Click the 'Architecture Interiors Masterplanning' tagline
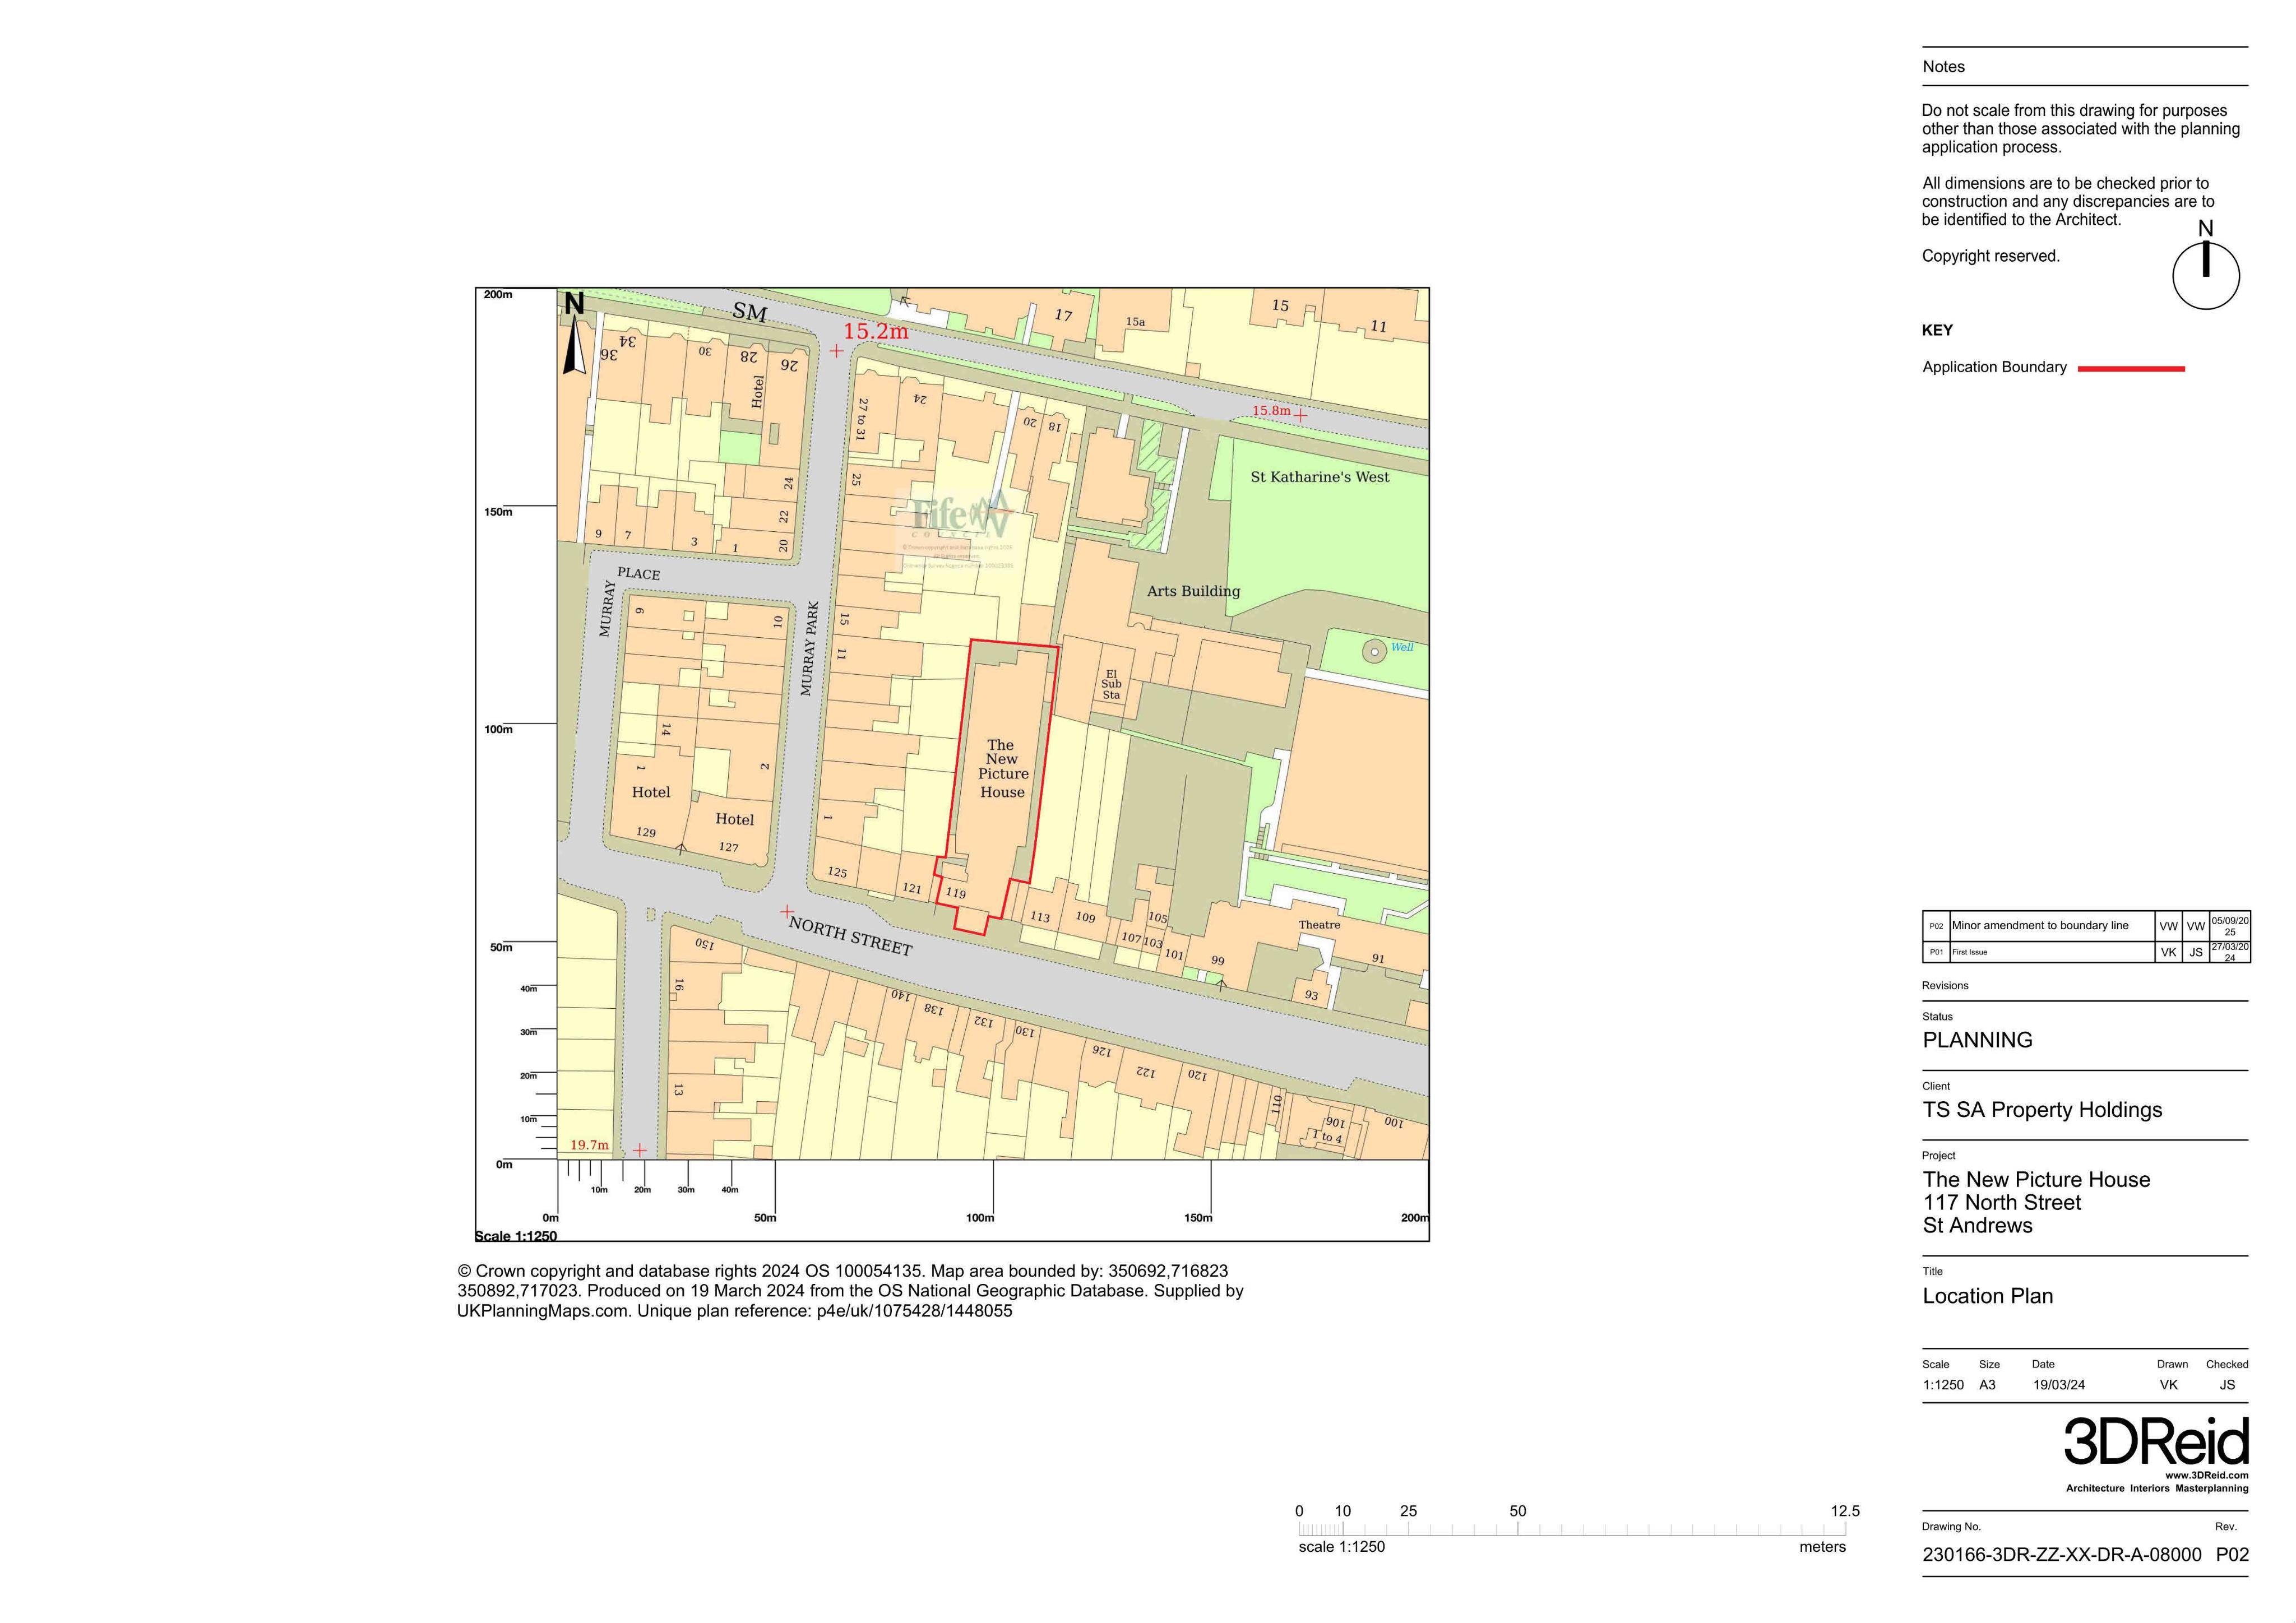 tap(2157, 1488)
